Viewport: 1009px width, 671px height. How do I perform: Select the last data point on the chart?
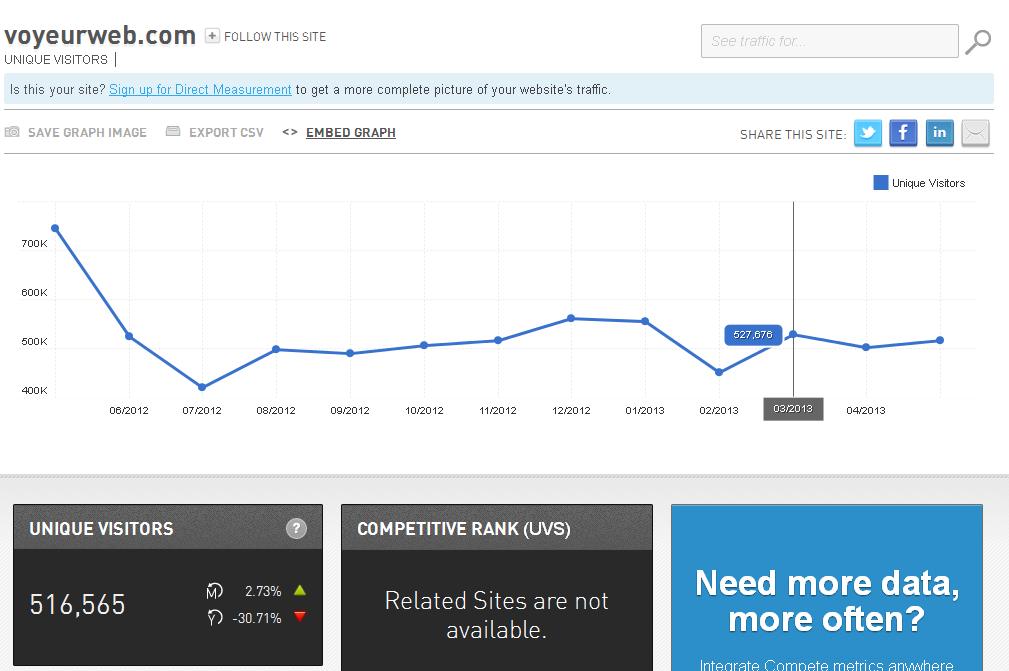940,340
